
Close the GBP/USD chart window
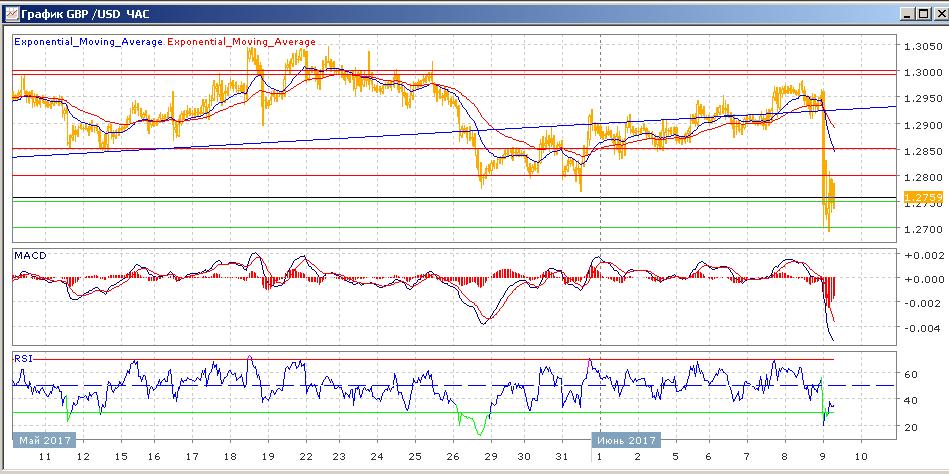pos(934,14)
